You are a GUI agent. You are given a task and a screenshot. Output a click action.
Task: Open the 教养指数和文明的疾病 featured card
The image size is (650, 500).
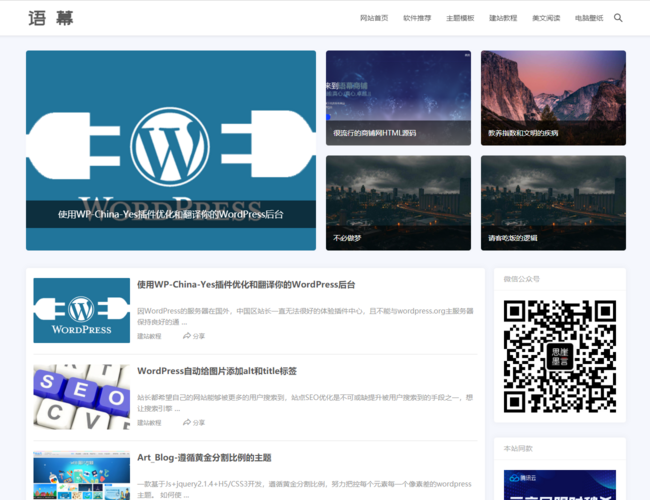(553, 98)
